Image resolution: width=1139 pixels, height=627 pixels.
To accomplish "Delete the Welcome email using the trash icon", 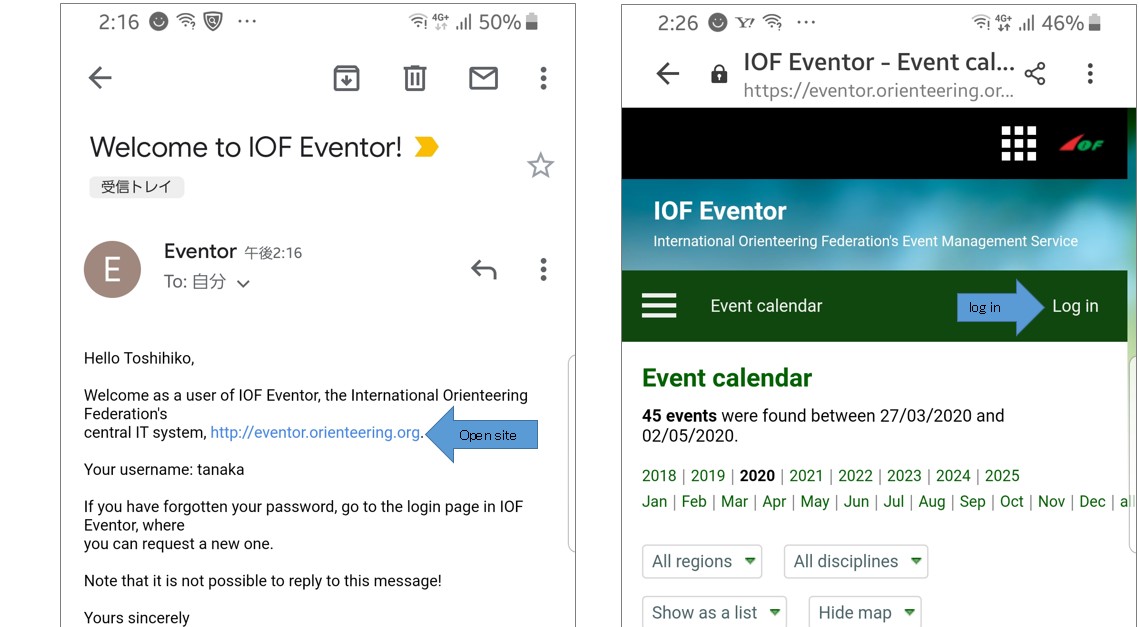I will (414, 77).
